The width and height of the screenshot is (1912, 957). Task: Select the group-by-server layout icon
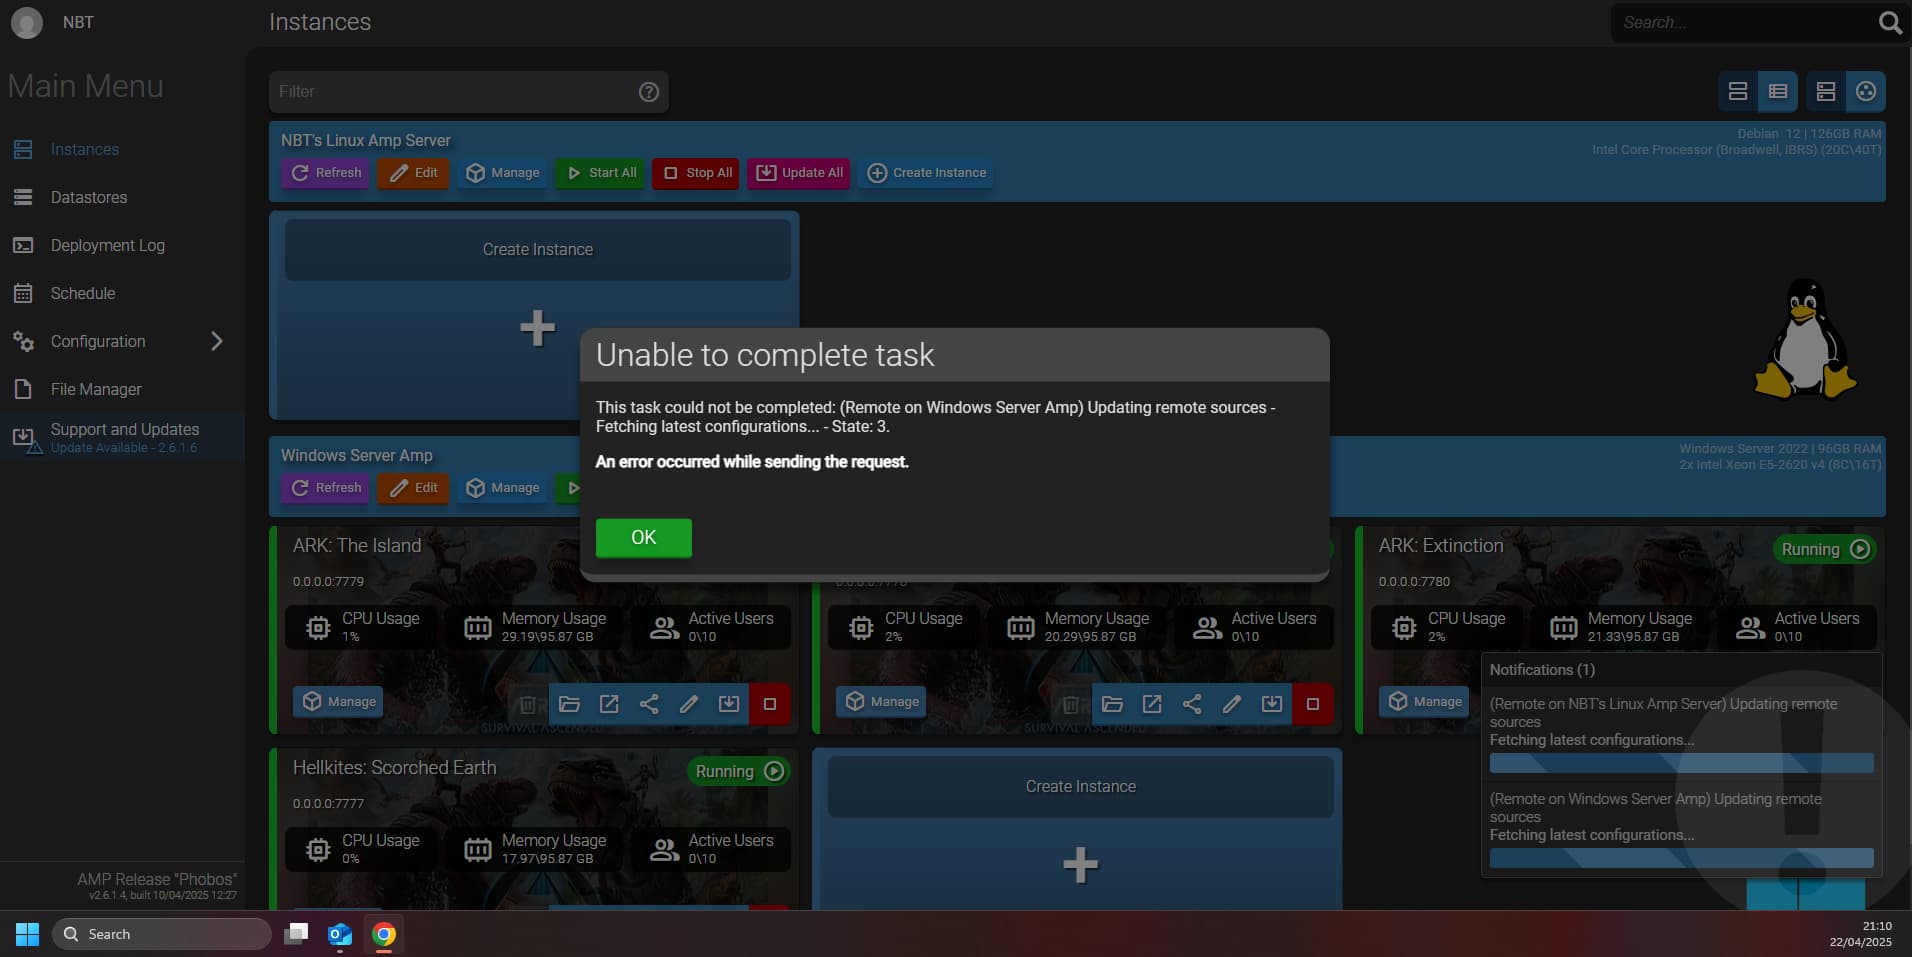[x=1826, y=91]
